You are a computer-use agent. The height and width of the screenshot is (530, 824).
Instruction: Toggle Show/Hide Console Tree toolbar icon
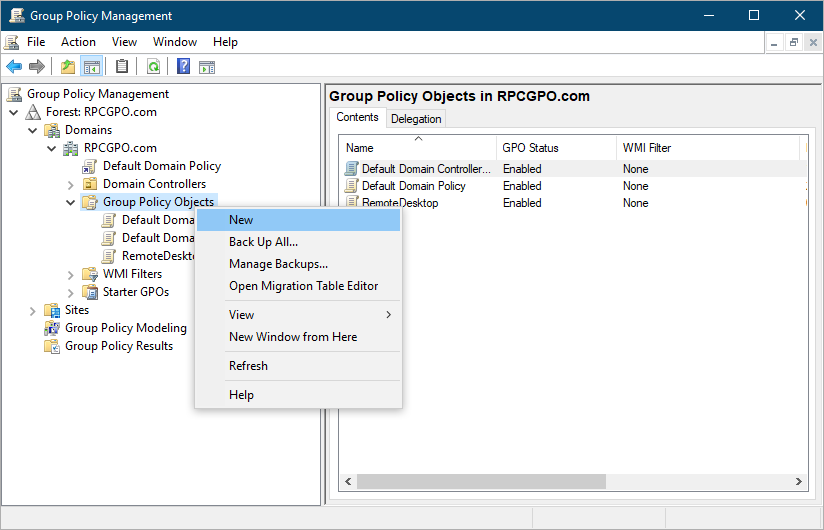(92, 67)
